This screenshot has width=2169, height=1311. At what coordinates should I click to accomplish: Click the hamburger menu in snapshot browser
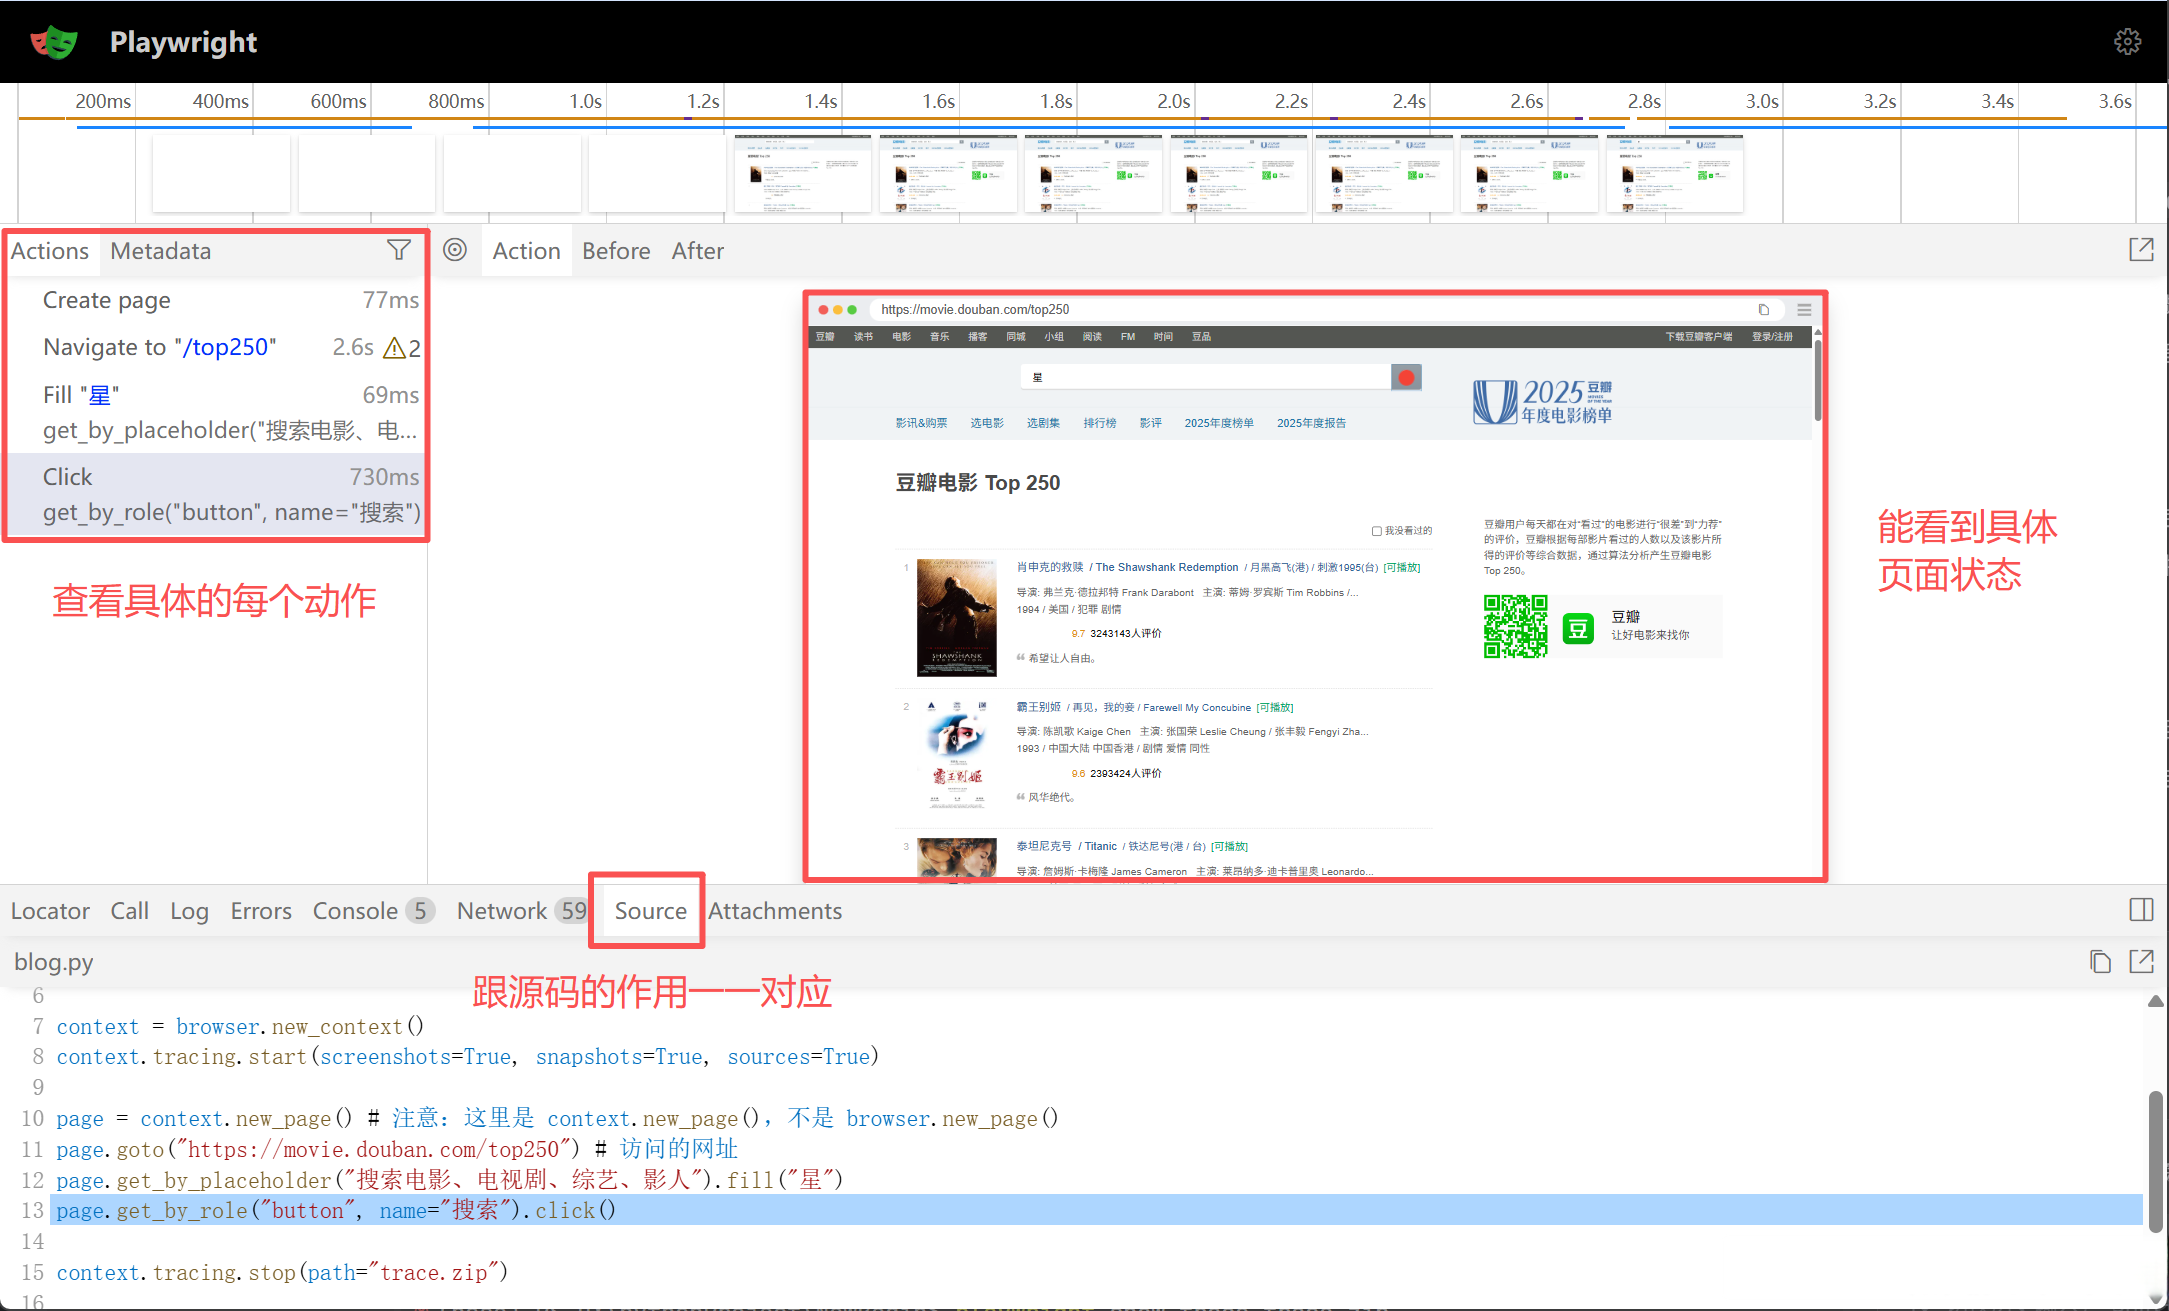(1804, 310)
